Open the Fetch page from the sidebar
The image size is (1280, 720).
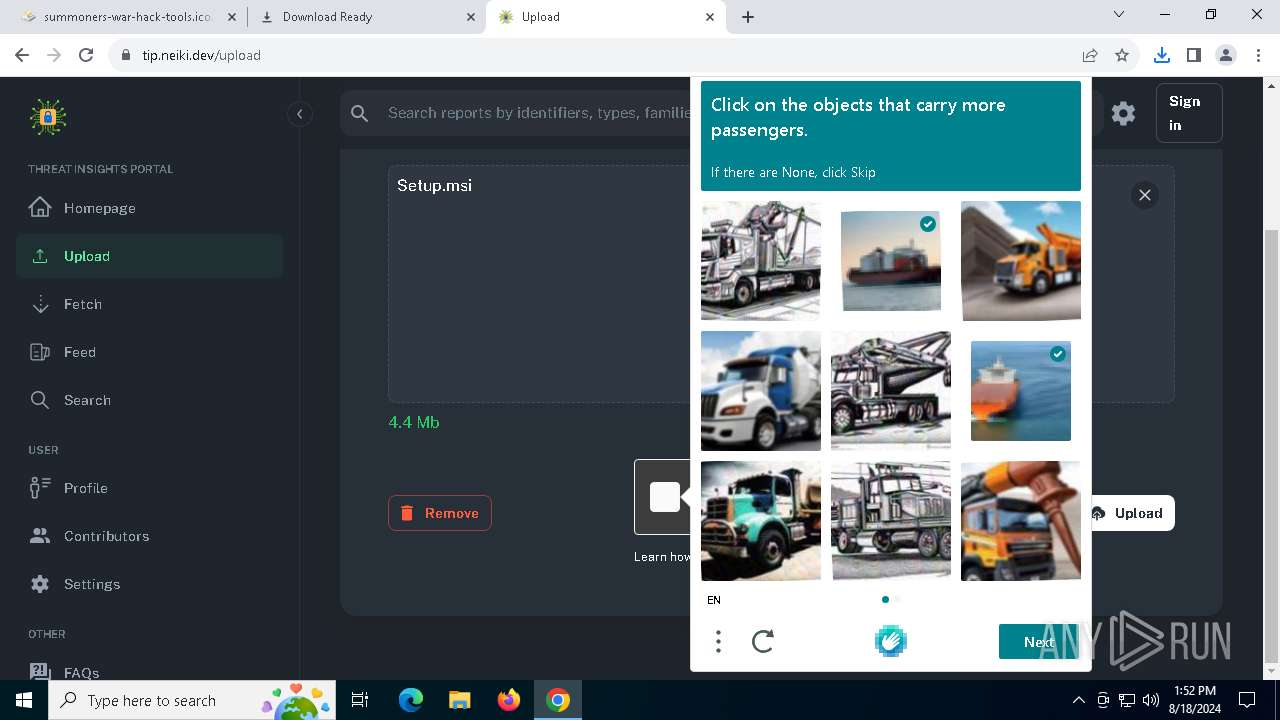pyautogui.click(x=149, y=304)
